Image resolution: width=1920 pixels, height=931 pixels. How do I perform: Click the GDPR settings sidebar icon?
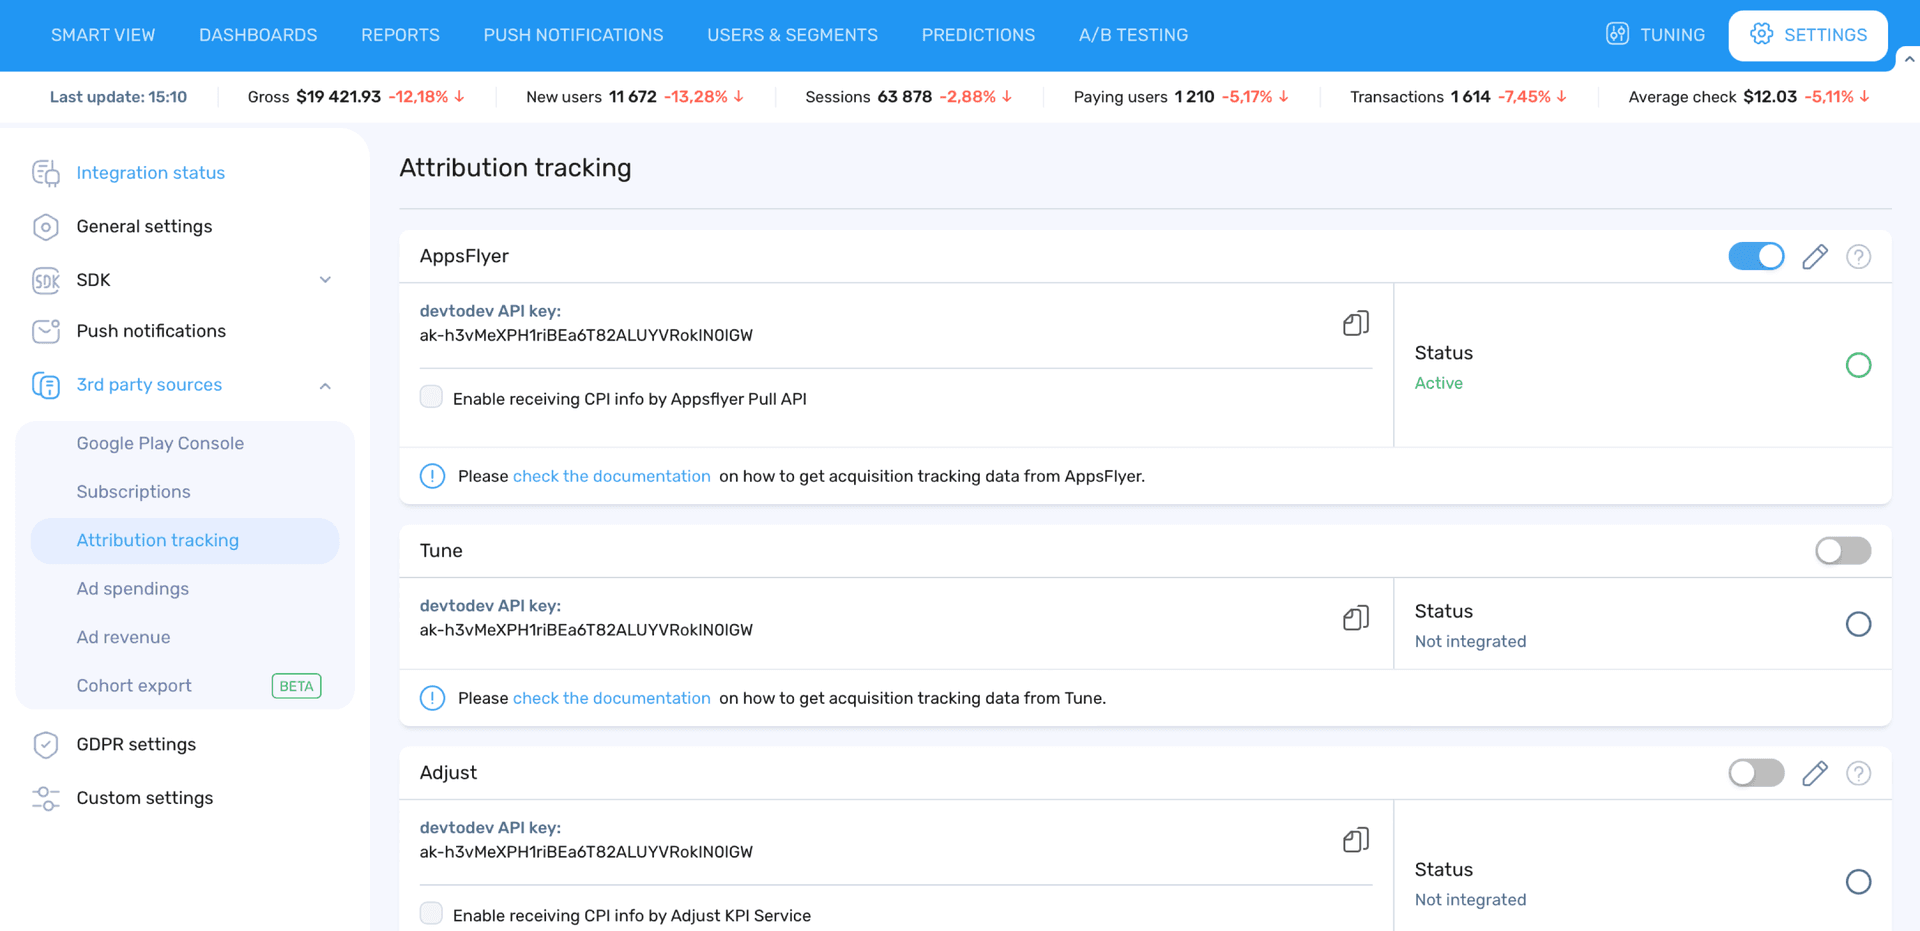[45, 744]
